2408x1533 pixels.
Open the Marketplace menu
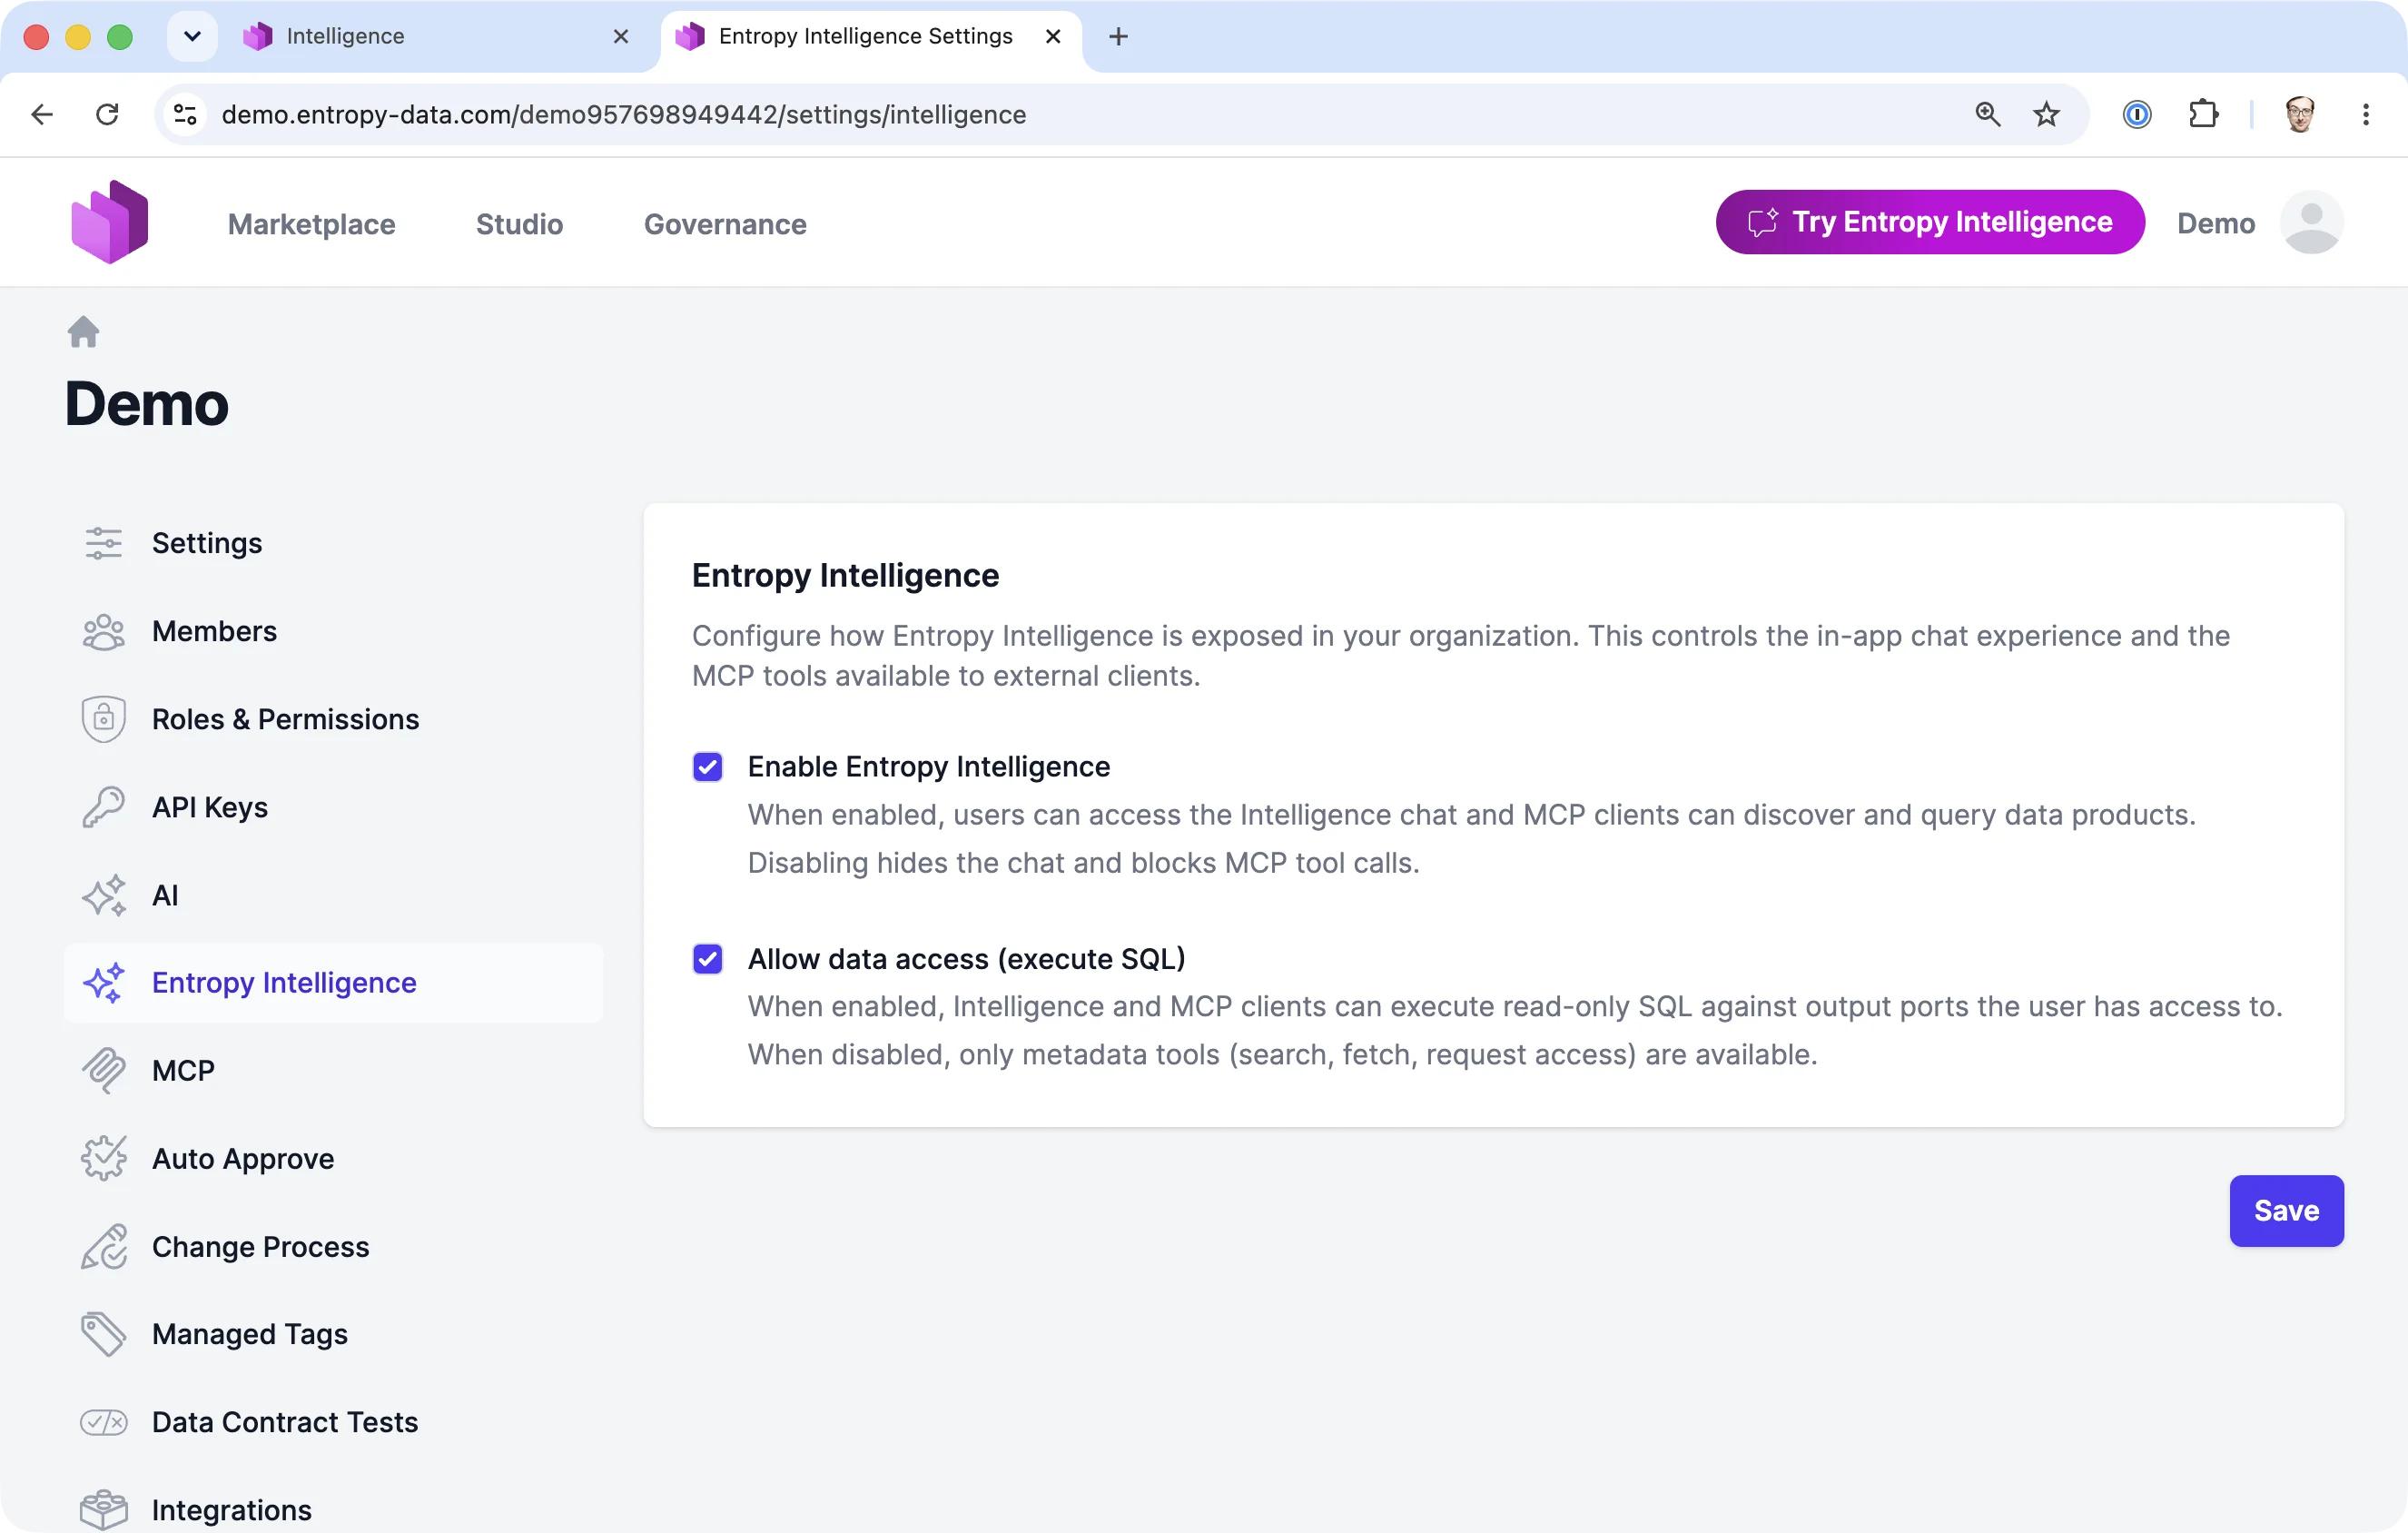(311, 224)
